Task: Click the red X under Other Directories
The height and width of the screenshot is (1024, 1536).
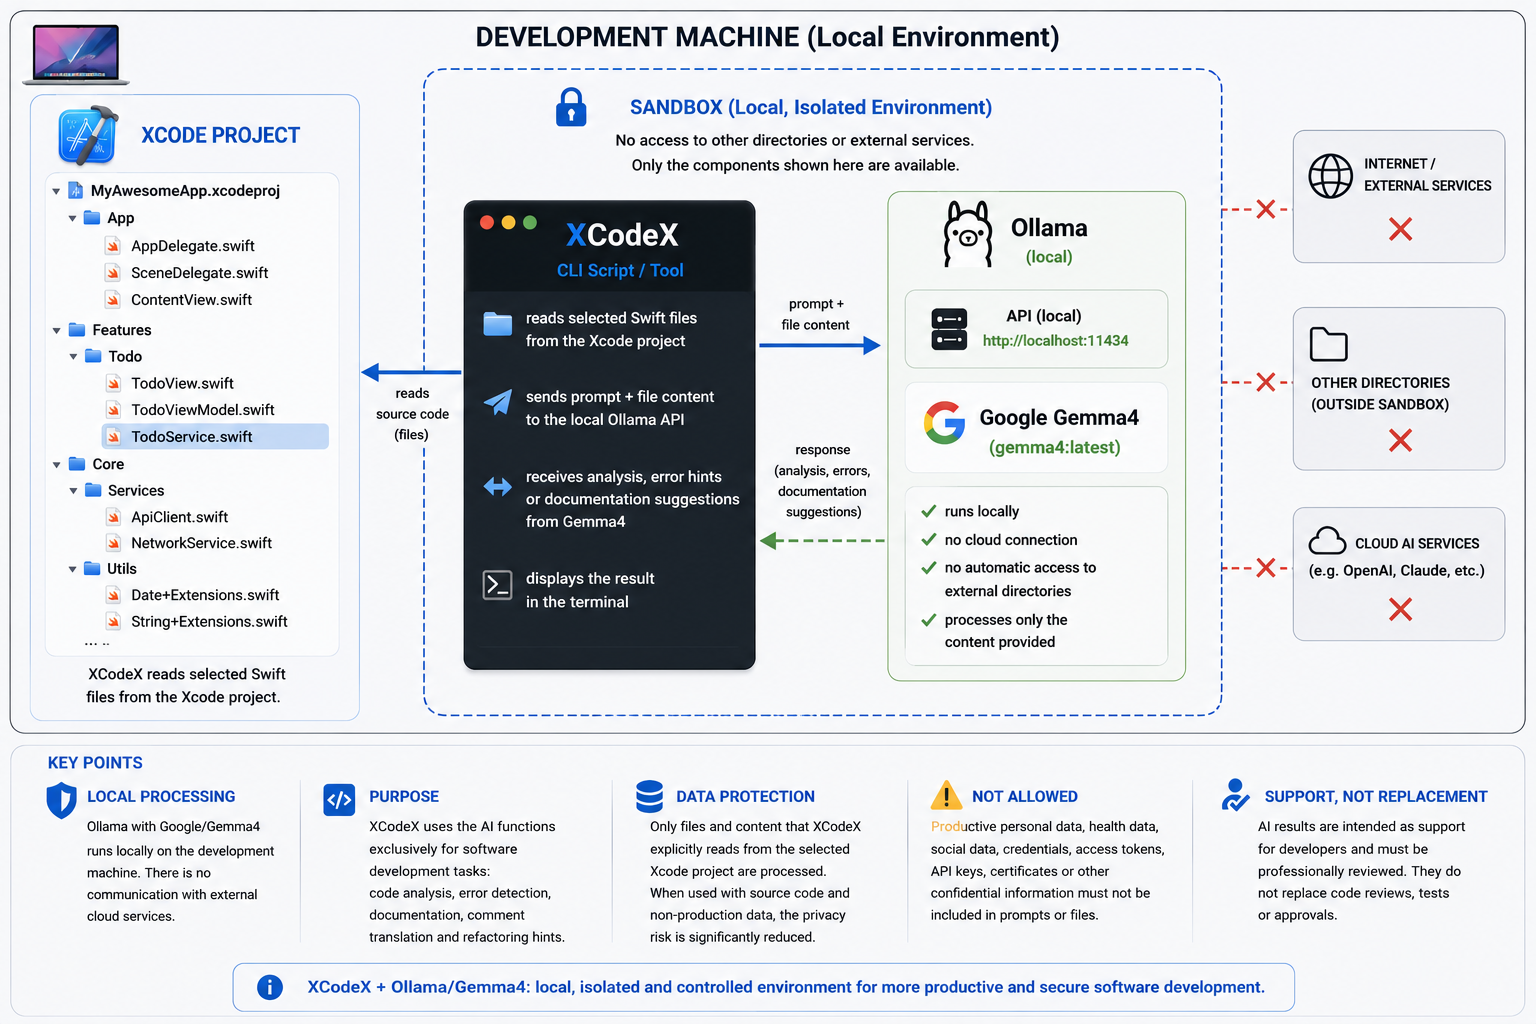Action: [1400, 440]
